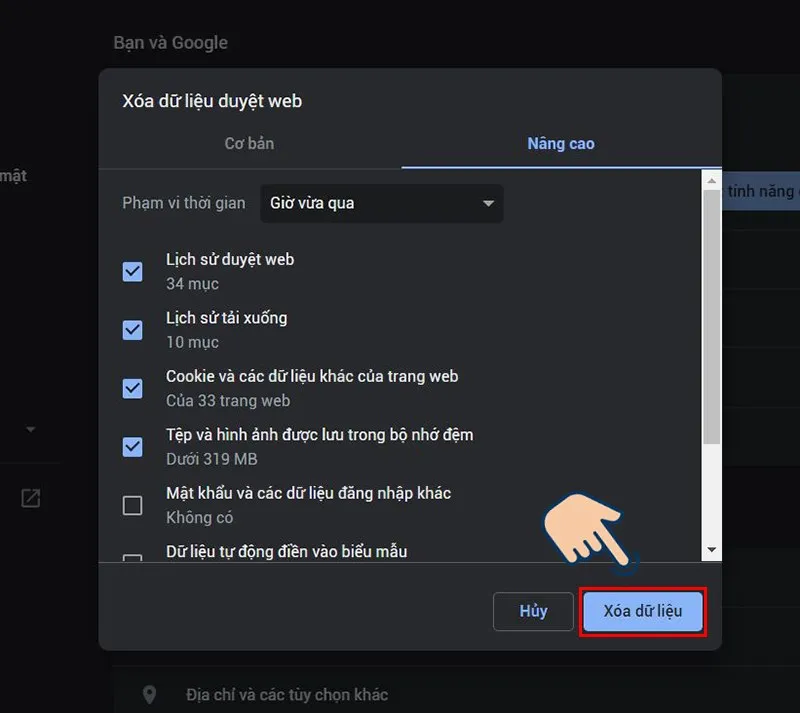
Task: Select the Nâng cao tab
Action: click(561, 143)
